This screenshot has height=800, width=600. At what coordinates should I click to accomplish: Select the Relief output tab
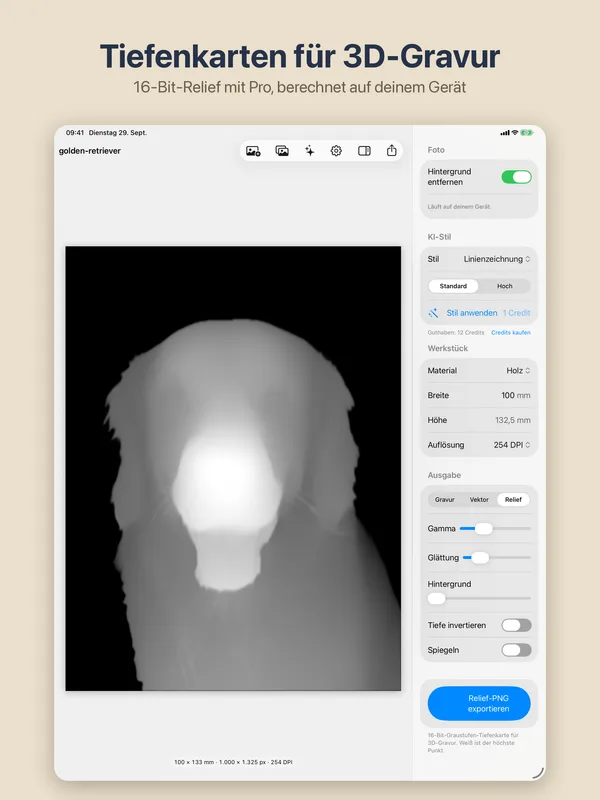(513, 499)
